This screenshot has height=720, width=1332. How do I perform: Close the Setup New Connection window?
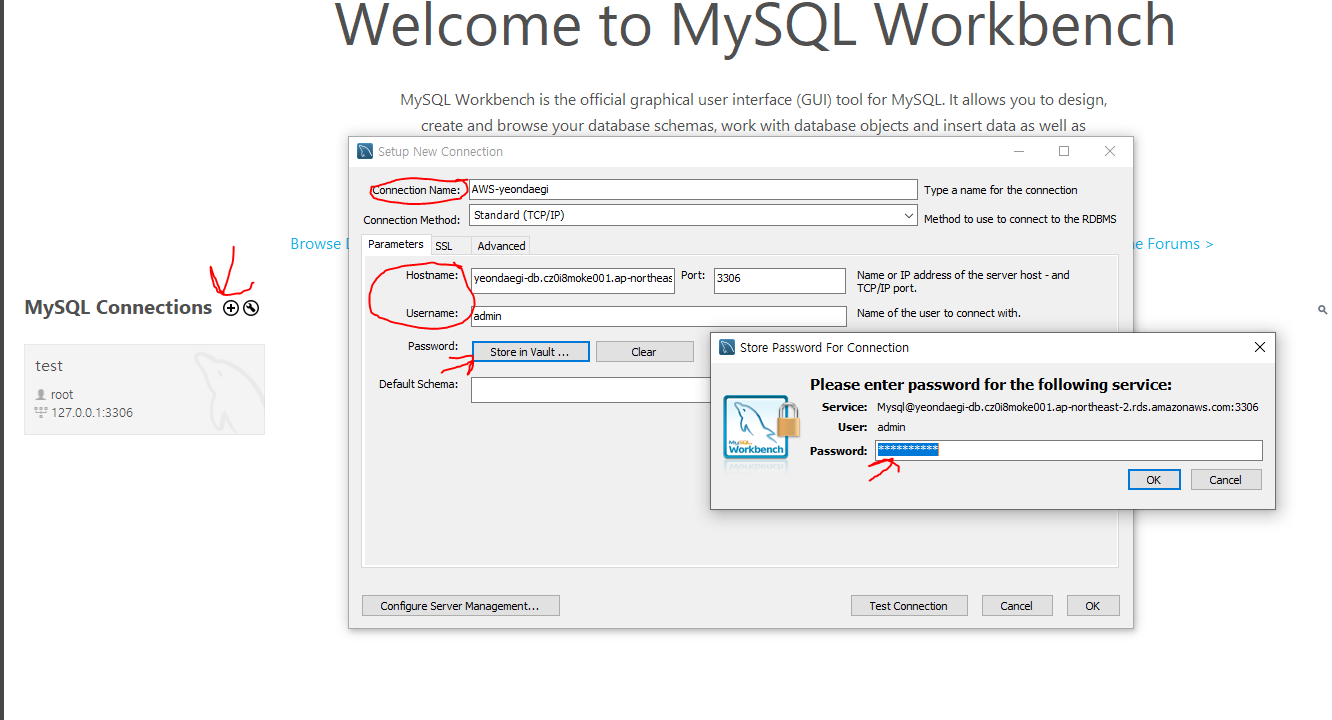[x=1110, y=151]
